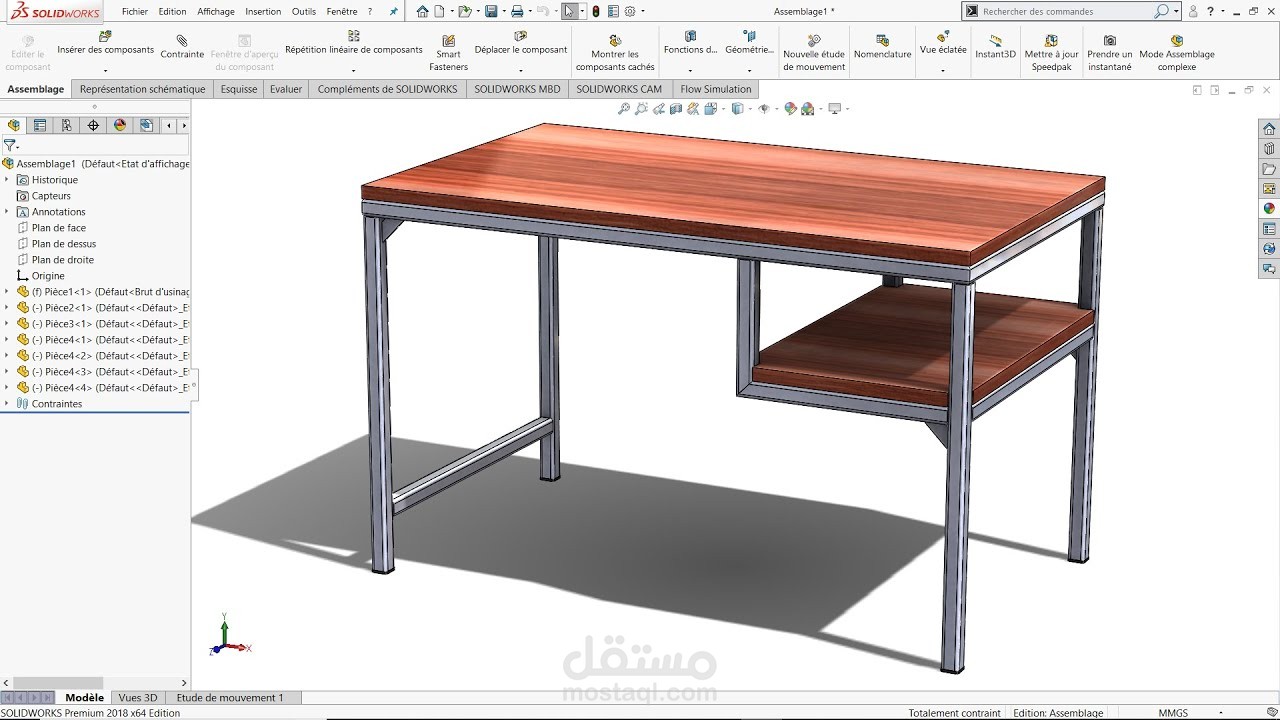Open Répétition linéaire de composants
Viewport: 1280px width, 720px height.
point(353,42)
